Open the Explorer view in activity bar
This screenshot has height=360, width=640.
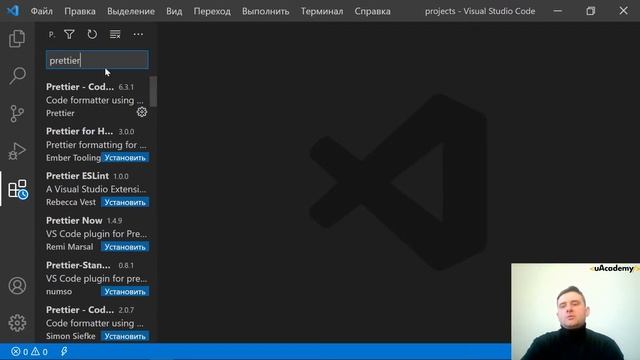tap(17, 39)
